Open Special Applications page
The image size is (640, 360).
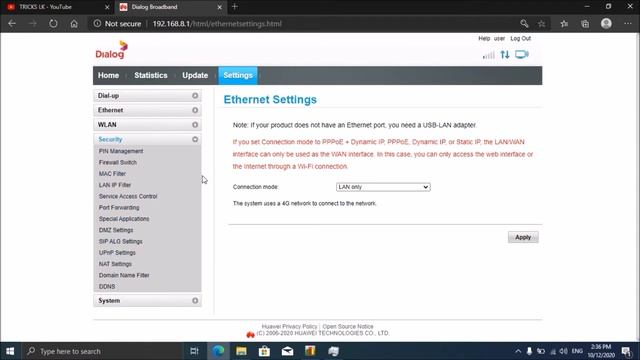(x=124, y=219)
